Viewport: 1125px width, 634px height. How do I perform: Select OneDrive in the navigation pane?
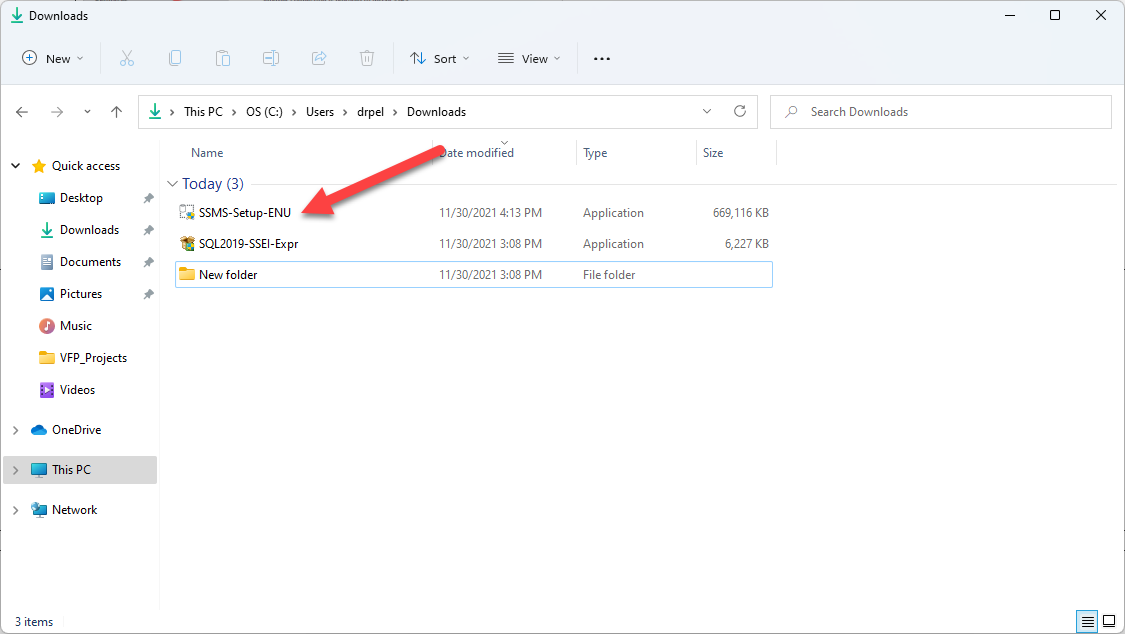[x=76, y=430]
